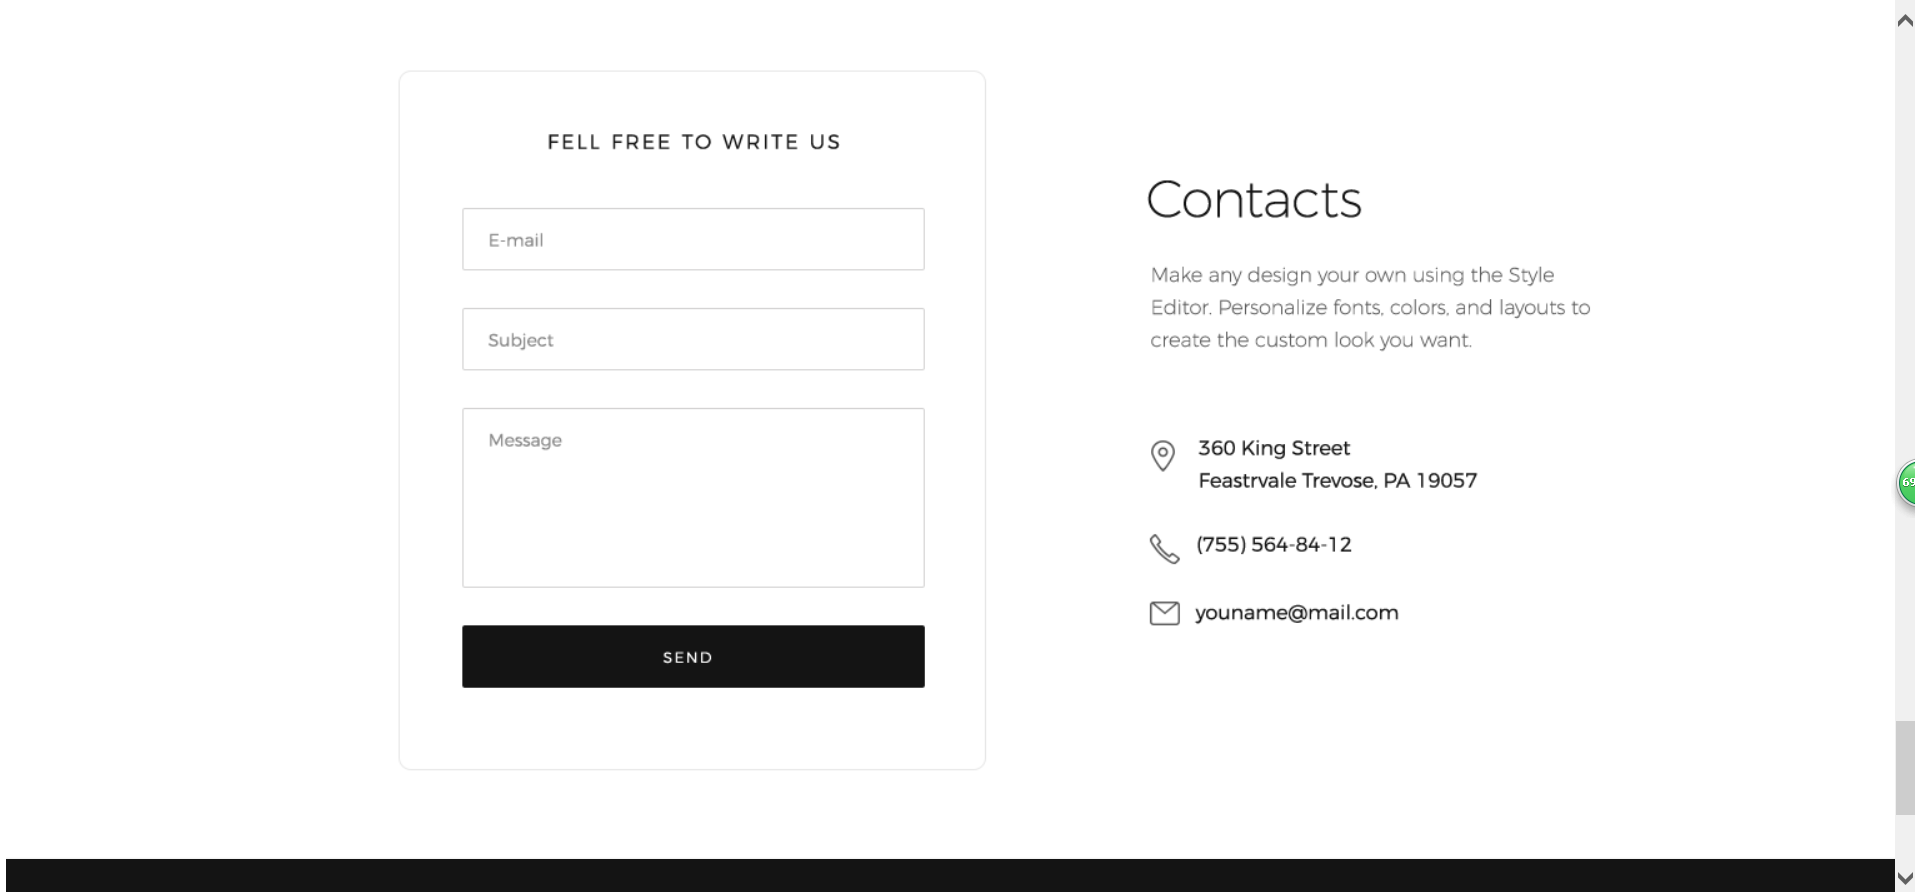Click the green circular badge at right edge

(x=1907, y=484)
